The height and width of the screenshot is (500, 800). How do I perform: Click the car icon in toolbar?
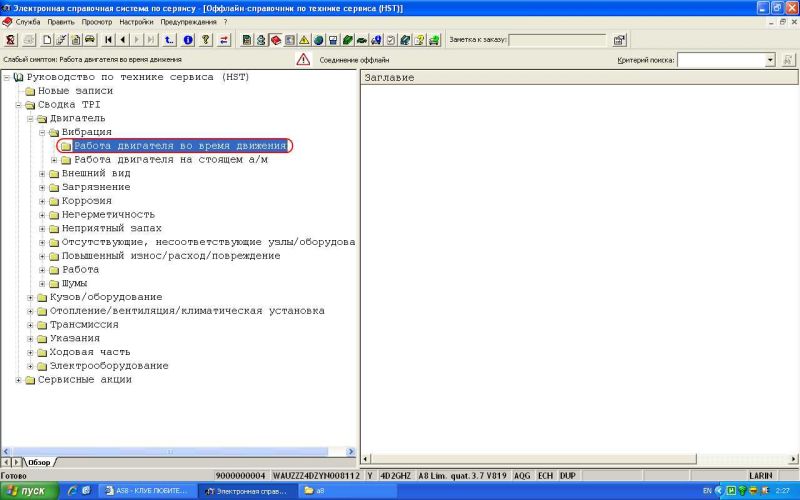[x=90, y=40]
